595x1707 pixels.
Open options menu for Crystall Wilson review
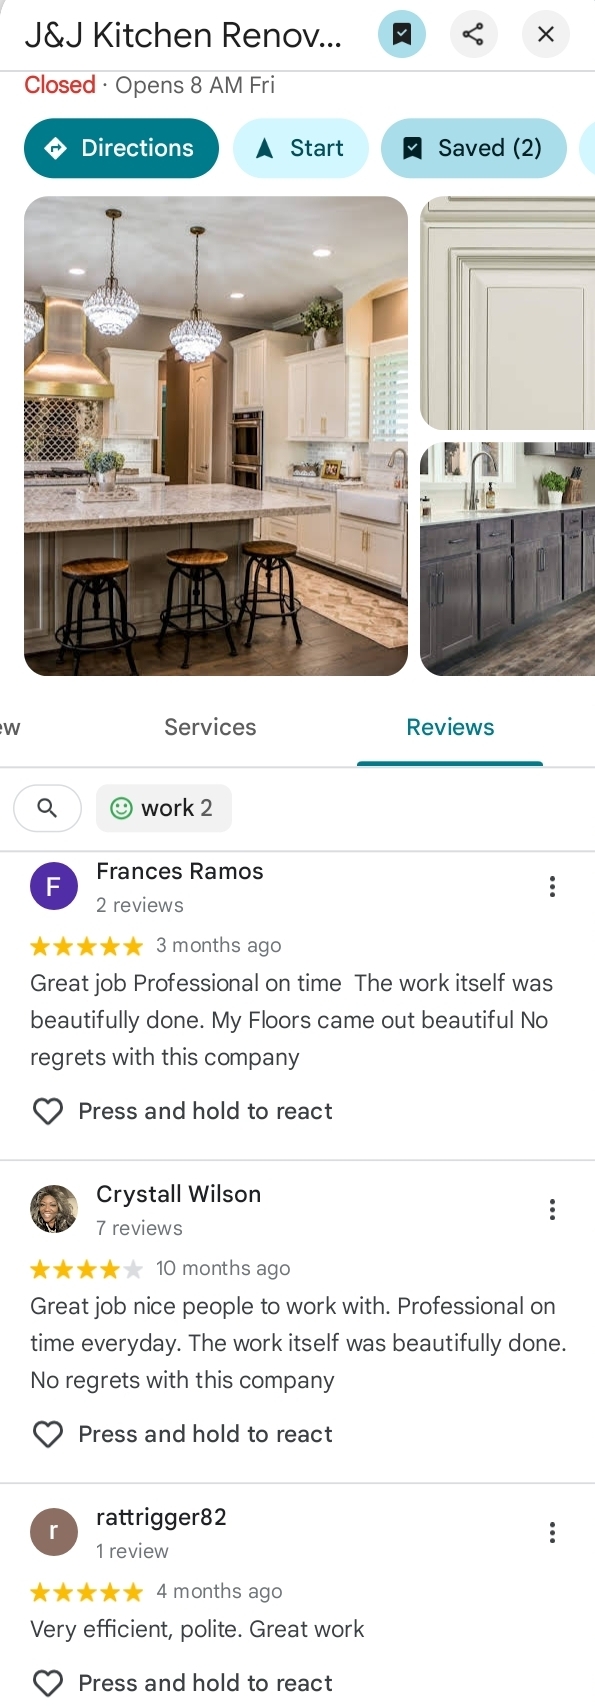552,1210
